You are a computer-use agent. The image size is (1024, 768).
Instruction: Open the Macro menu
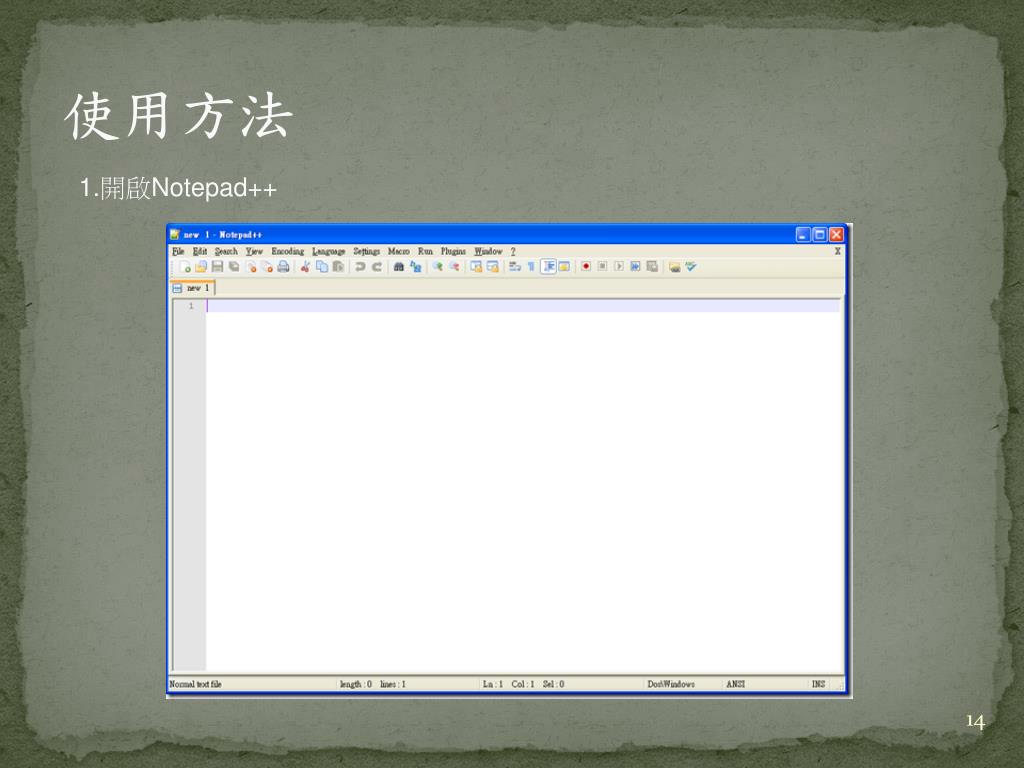[x=398, y=251]
